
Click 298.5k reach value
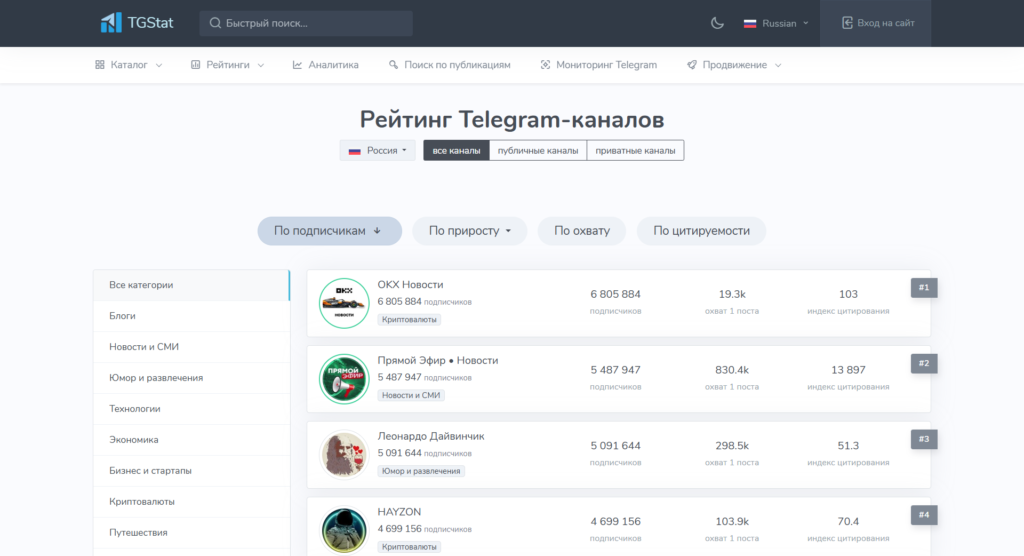(731, 446)
